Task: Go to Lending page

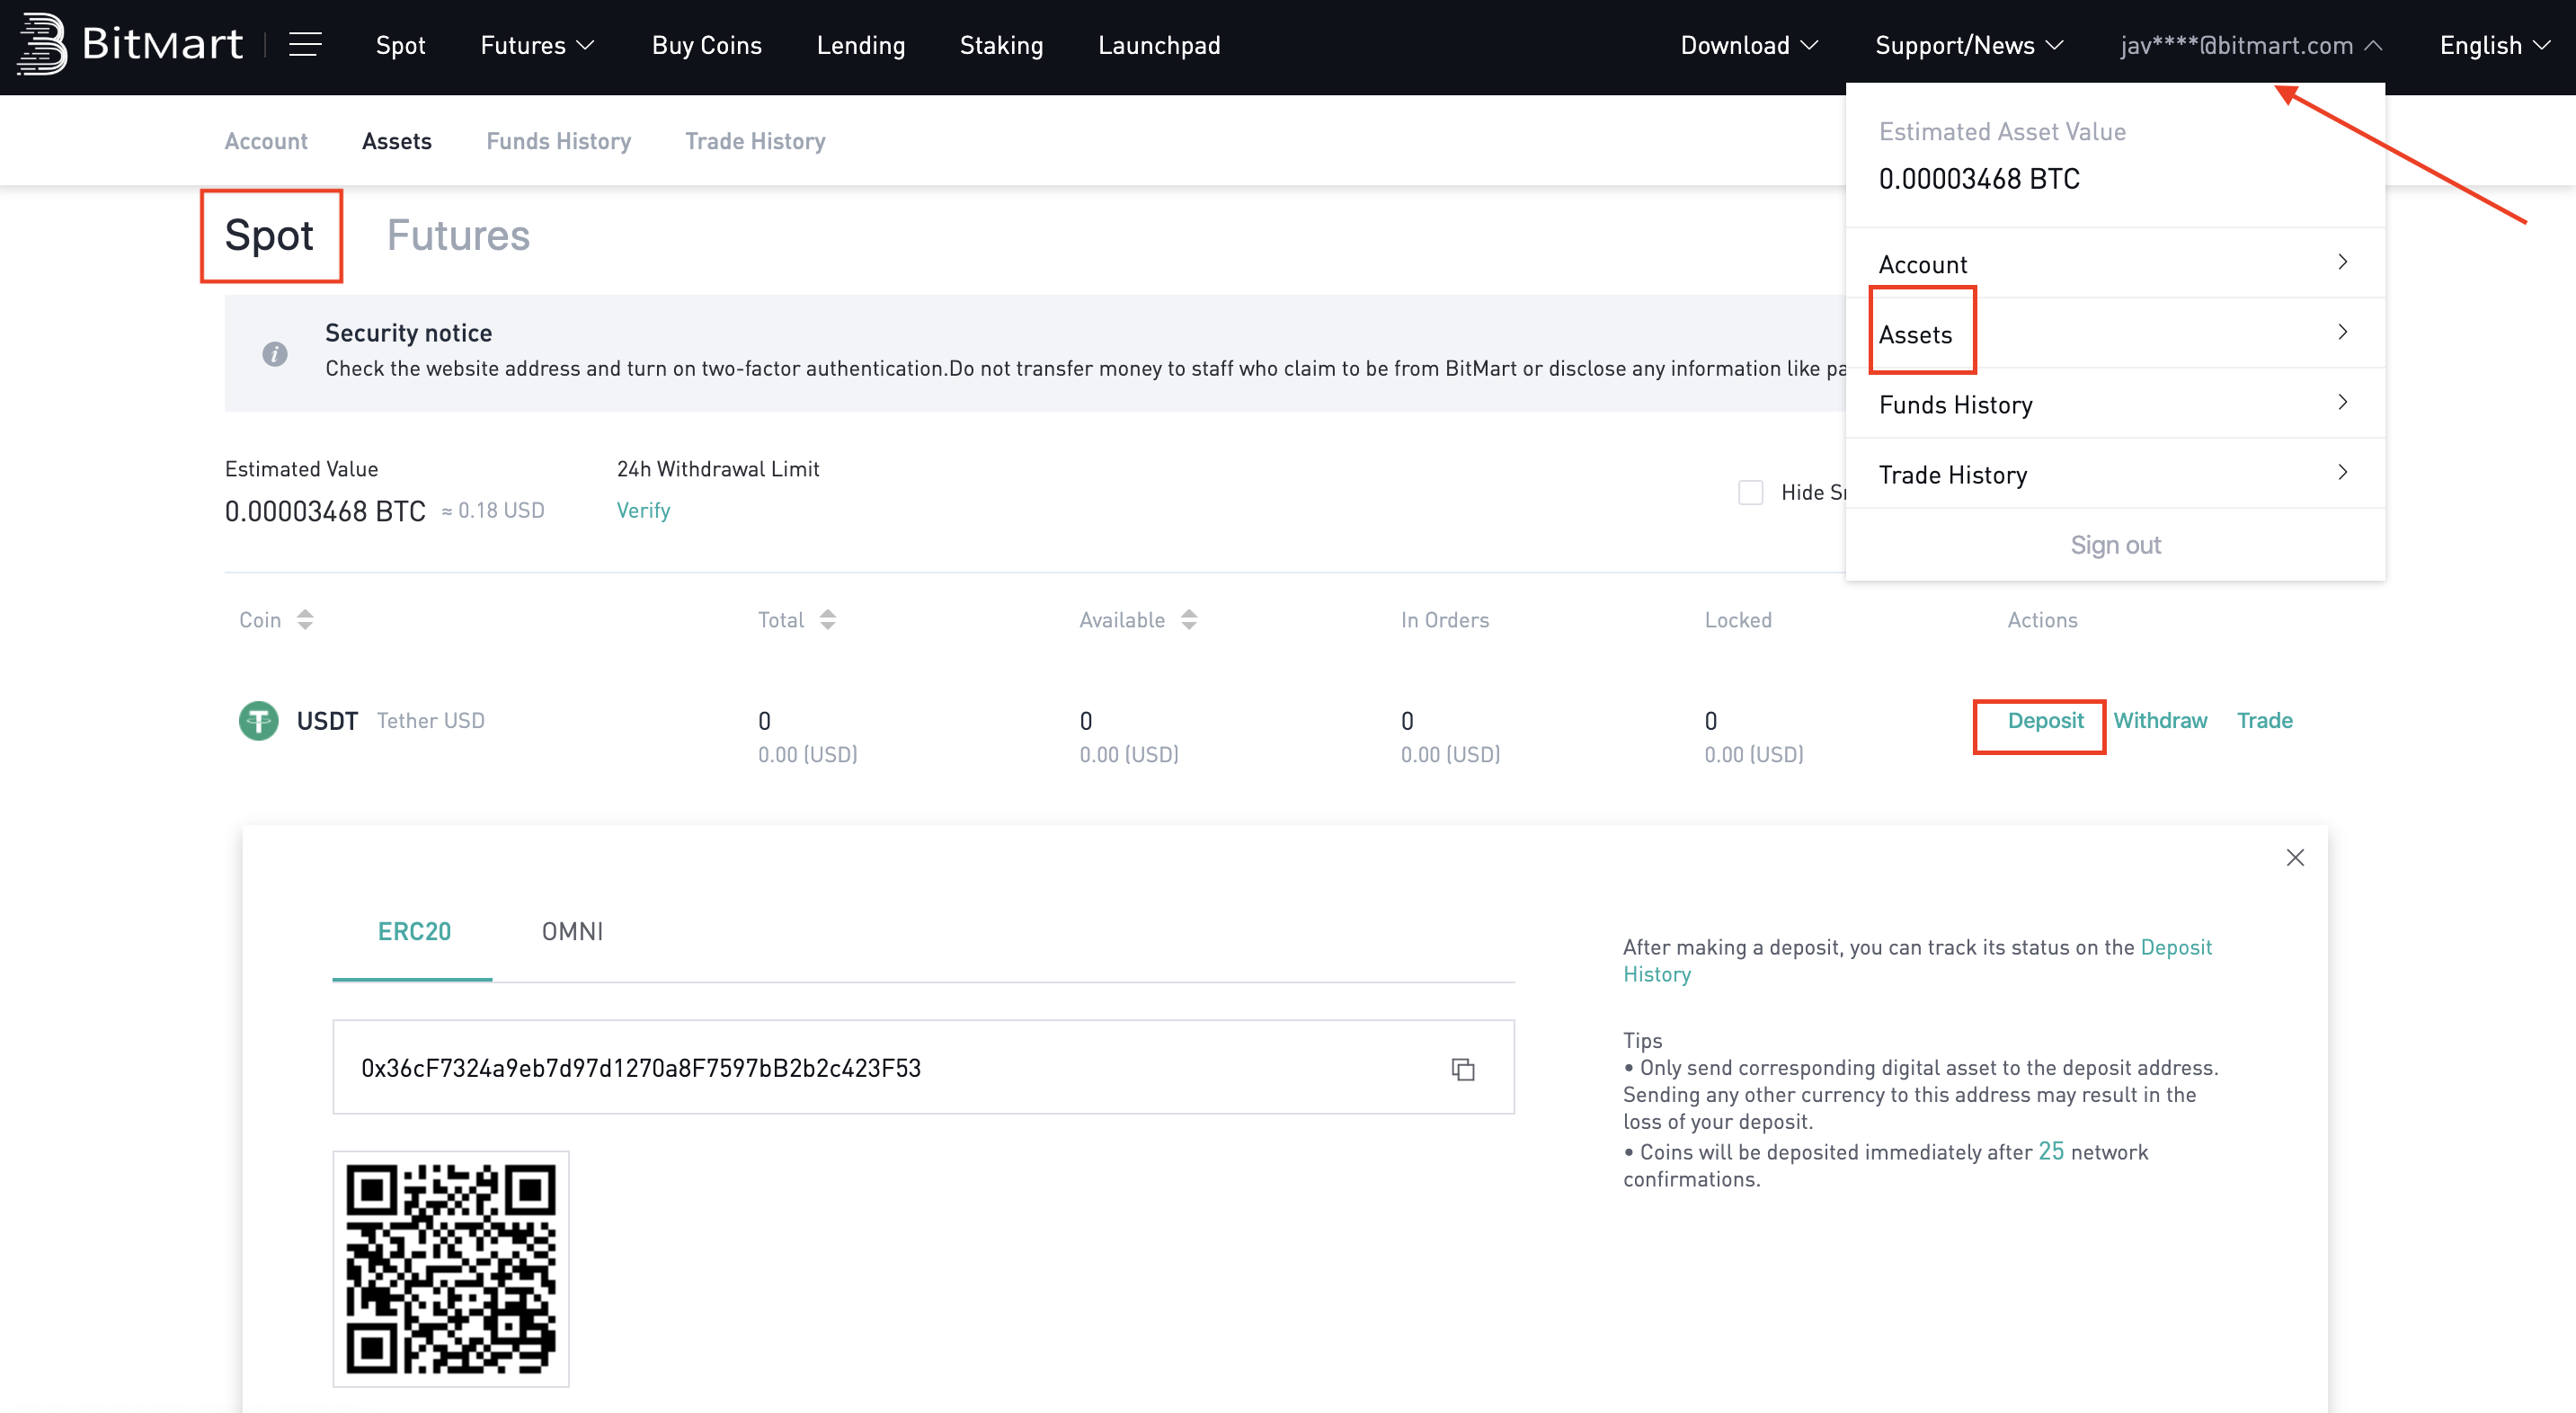Action: [860, 45]
